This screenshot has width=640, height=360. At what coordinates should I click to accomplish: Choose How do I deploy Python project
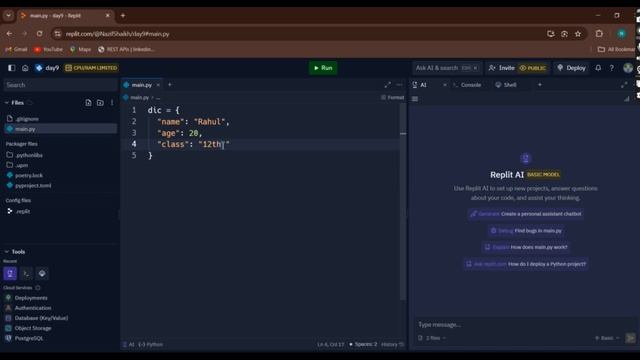526,264
